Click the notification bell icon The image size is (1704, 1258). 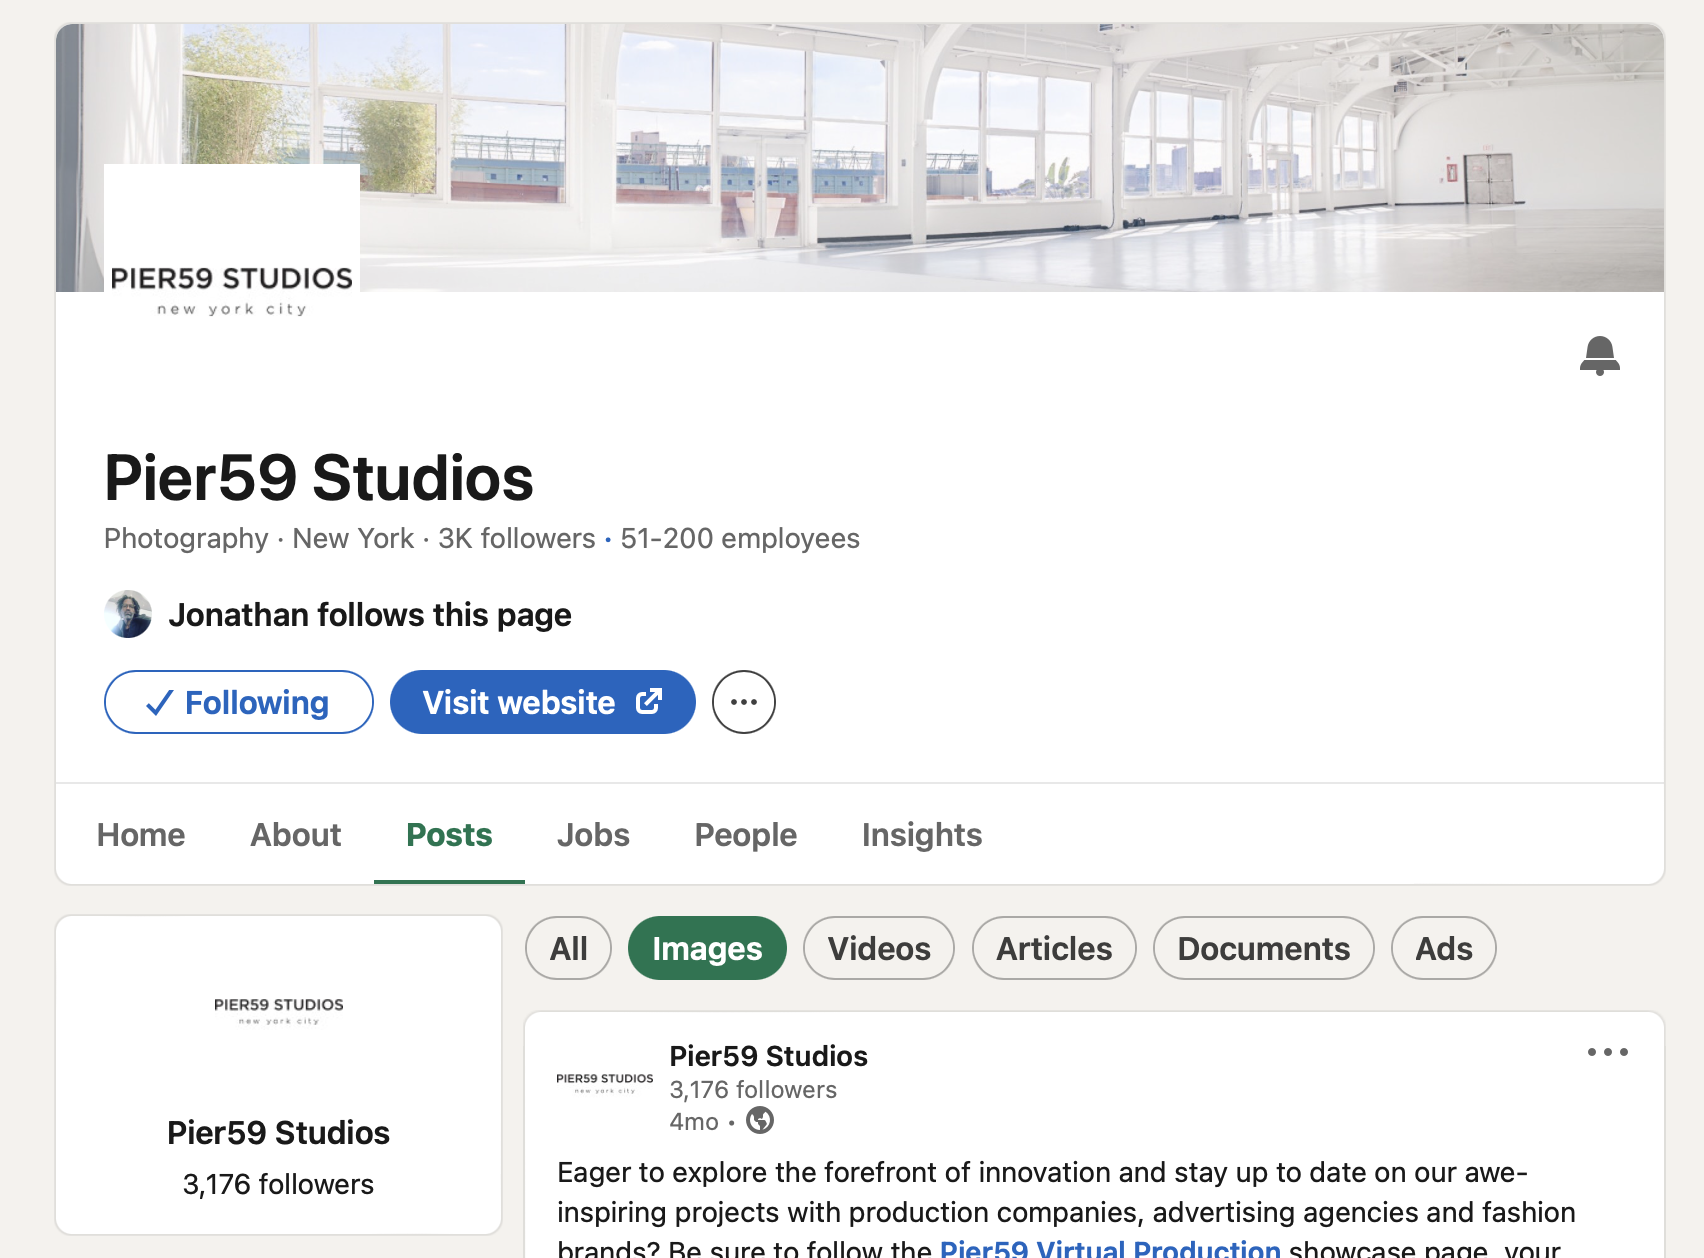tap(1599, 355)
